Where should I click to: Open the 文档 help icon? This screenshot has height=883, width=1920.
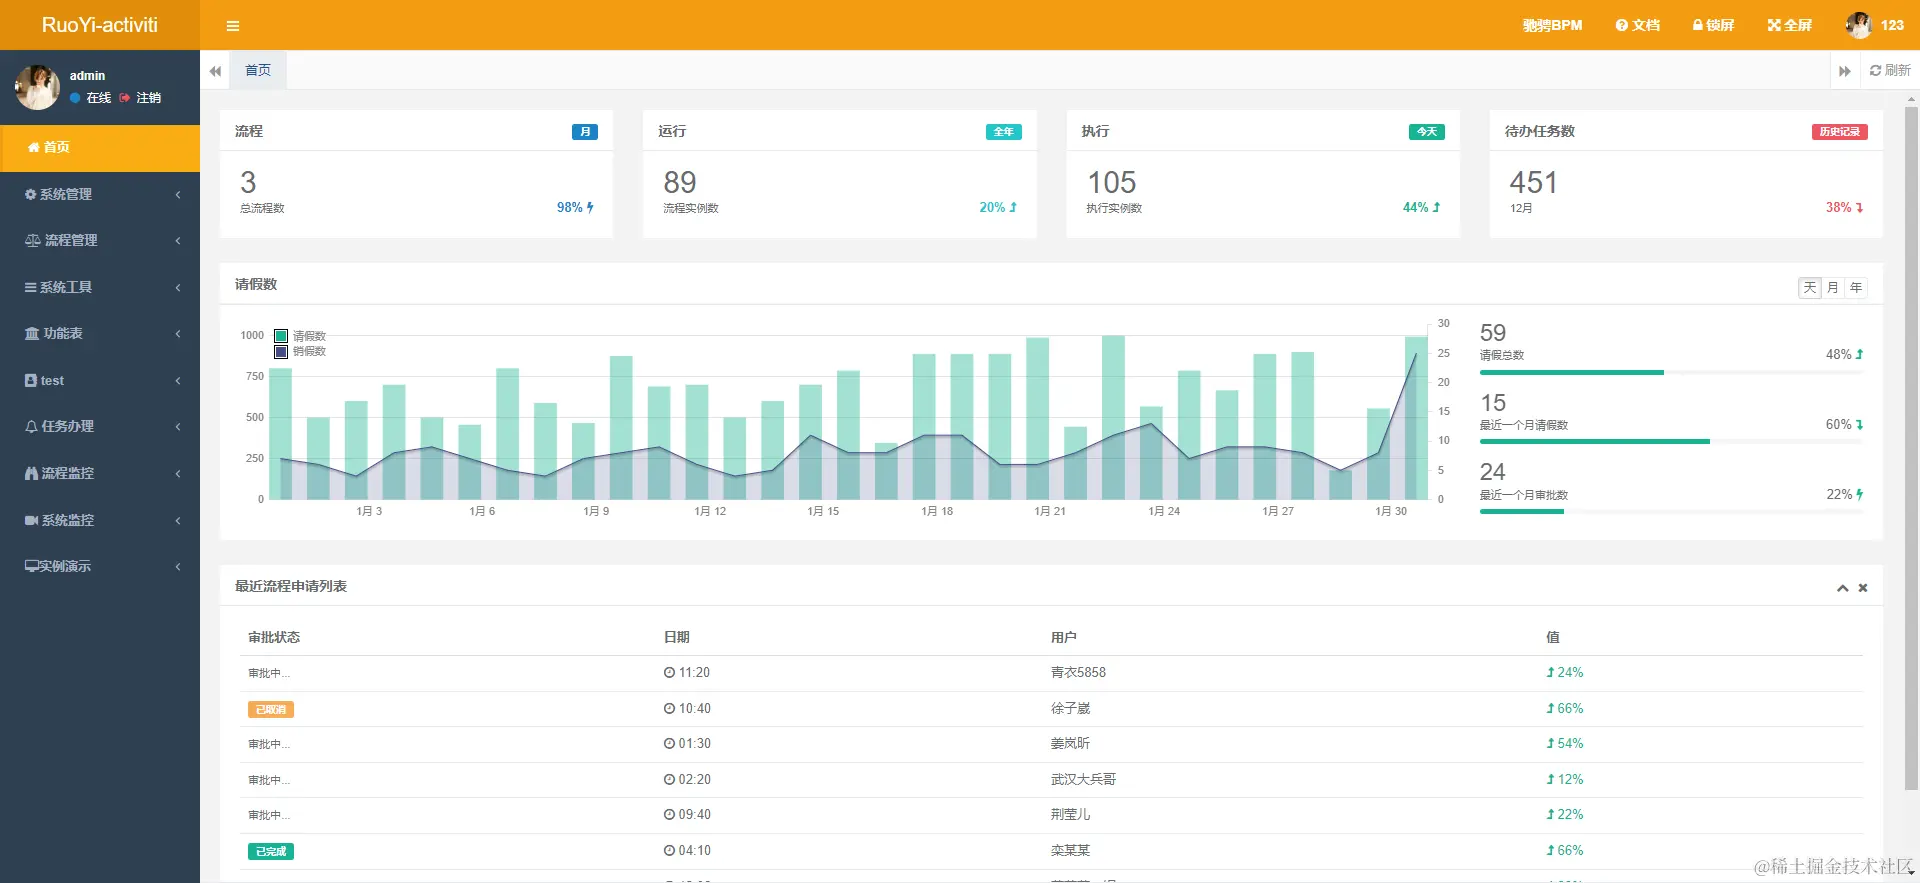(1621, 25)
